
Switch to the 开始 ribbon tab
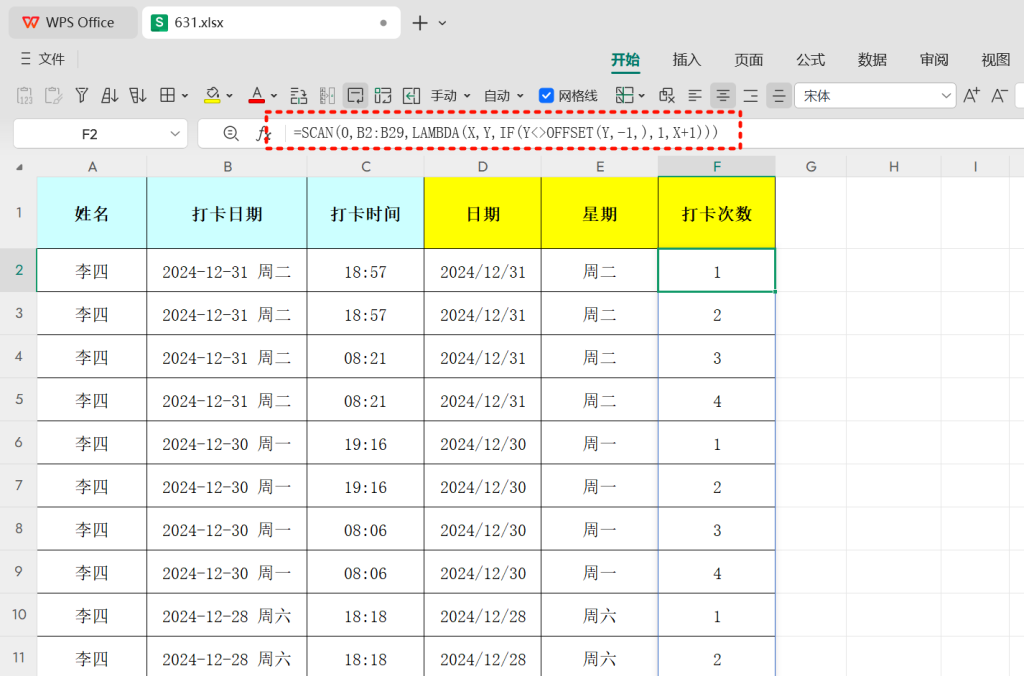point(625,59)
